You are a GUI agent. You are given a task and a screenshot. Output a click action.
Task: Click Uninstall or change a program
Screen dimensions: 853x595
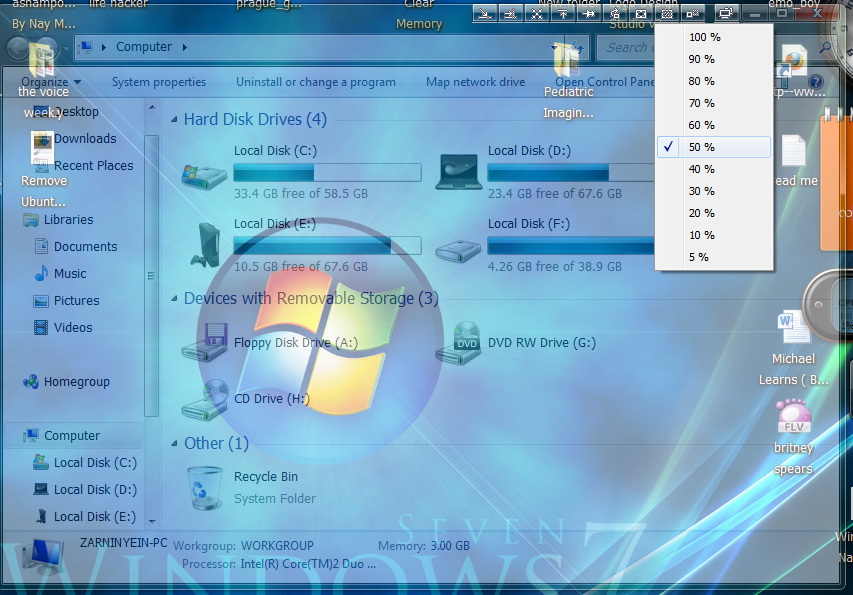[316, 82]
